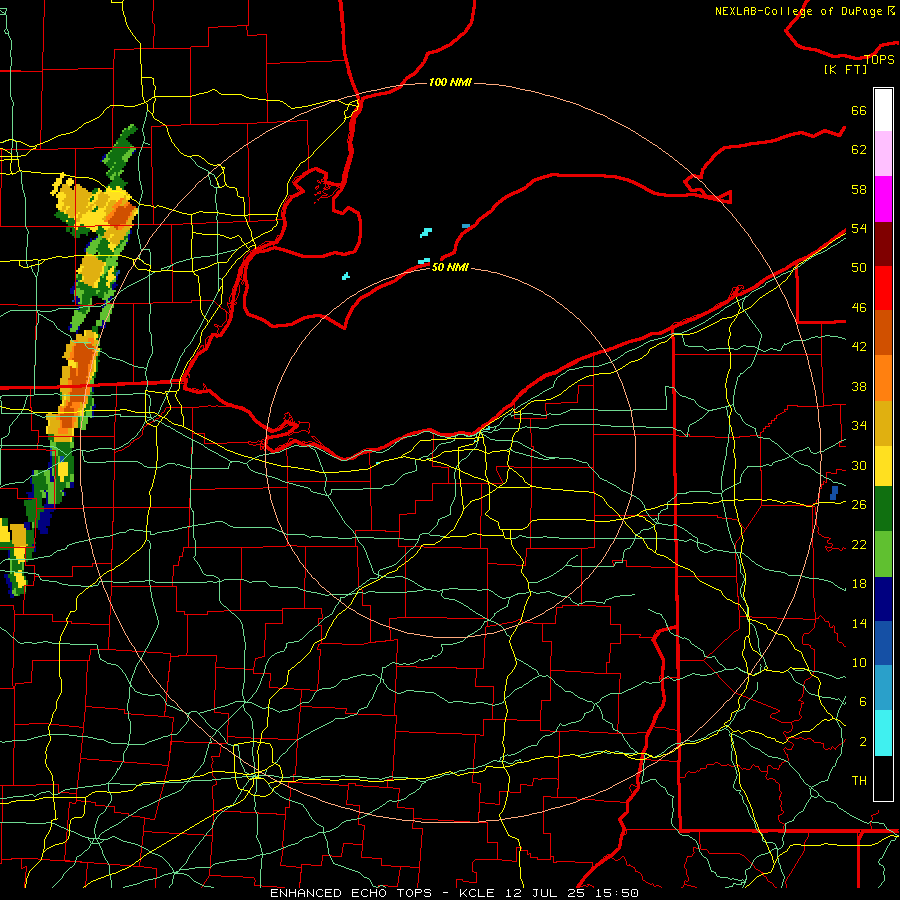Click the isolated blue echo near the east edge

pyautogui.click(x=834, y=492)
